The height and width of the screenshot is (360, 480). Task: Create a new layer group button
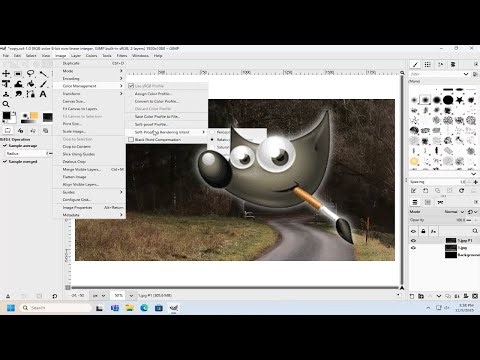click(421, 296)
